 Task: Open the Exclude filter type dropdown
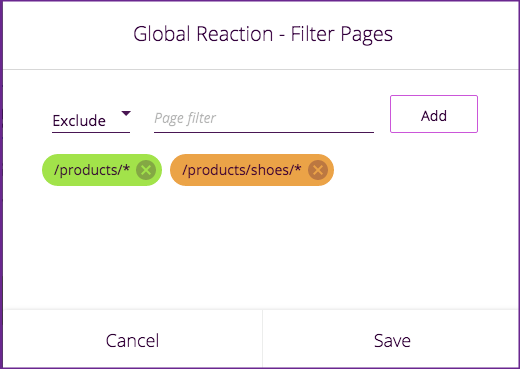click(91, 120)
